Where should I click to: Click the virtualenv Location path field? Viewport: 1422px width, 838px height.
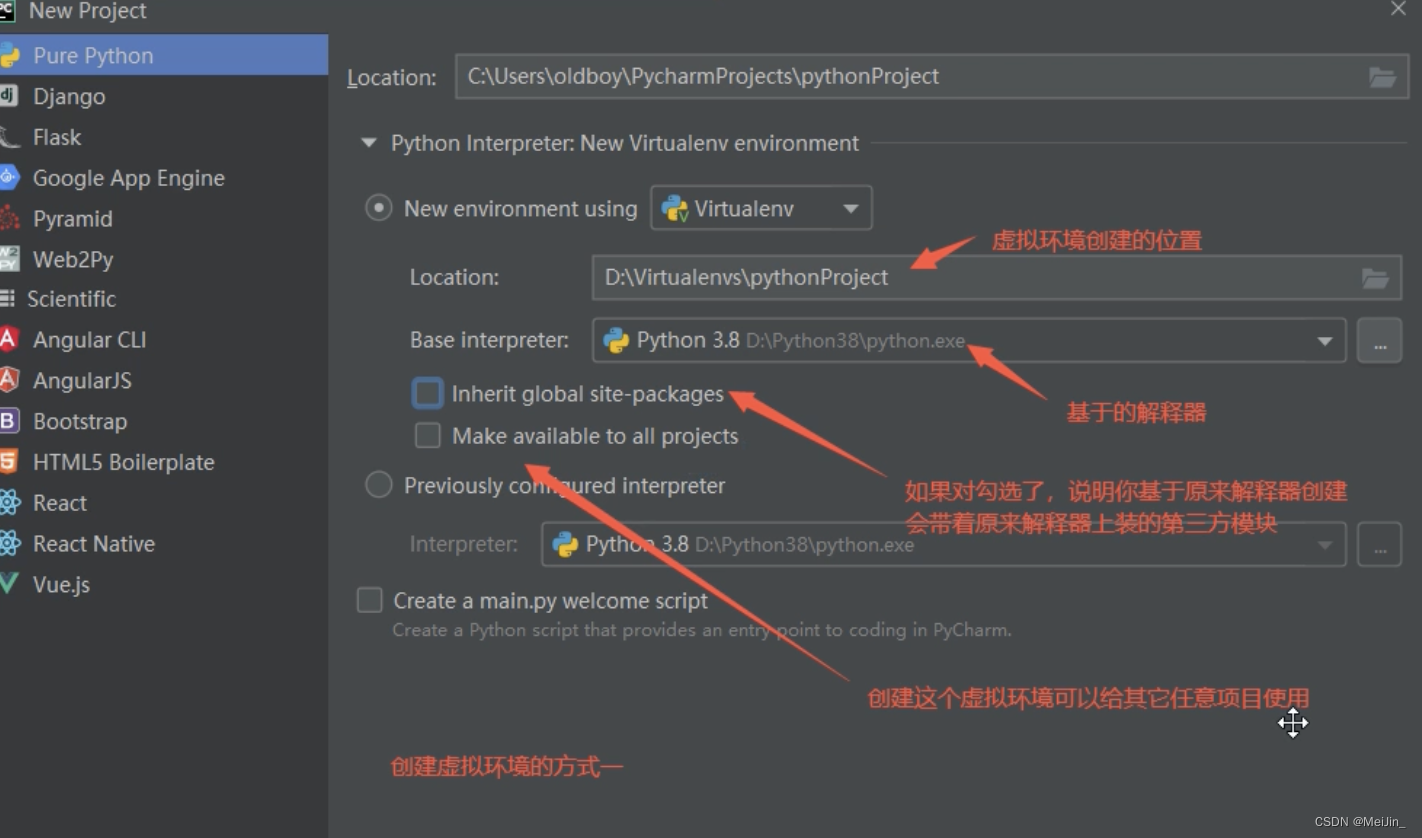coord(996,278)
